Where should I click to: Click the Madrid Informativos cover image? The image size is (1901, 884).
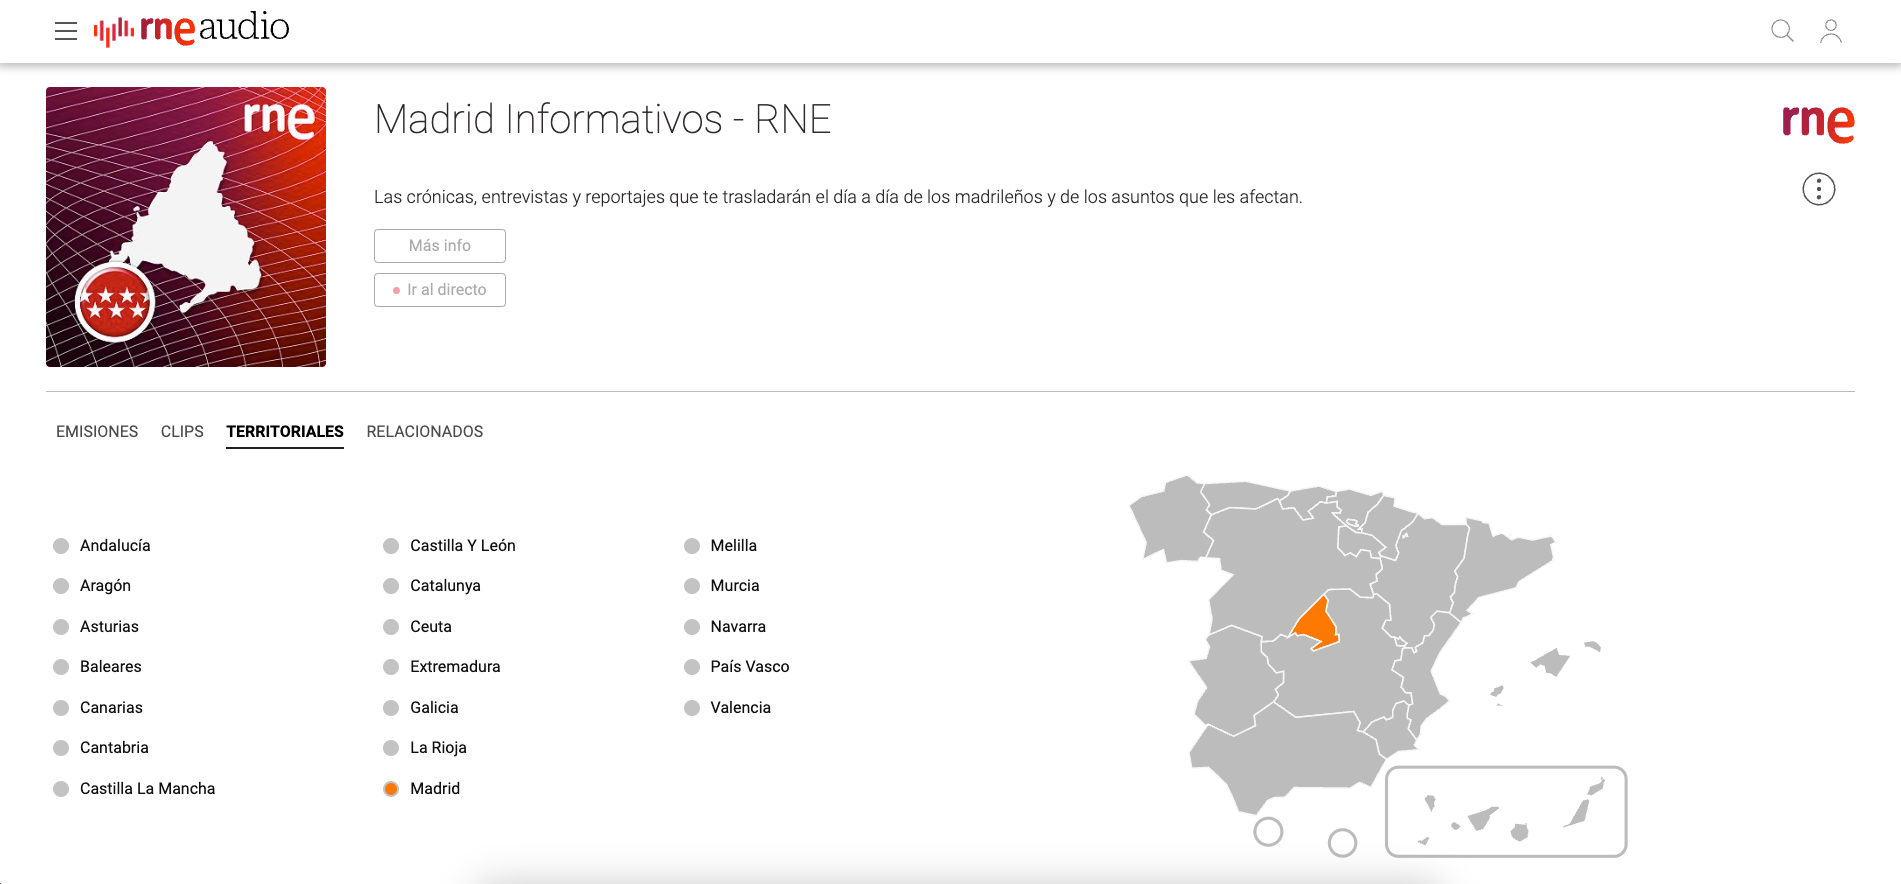[x=186, y=227]
